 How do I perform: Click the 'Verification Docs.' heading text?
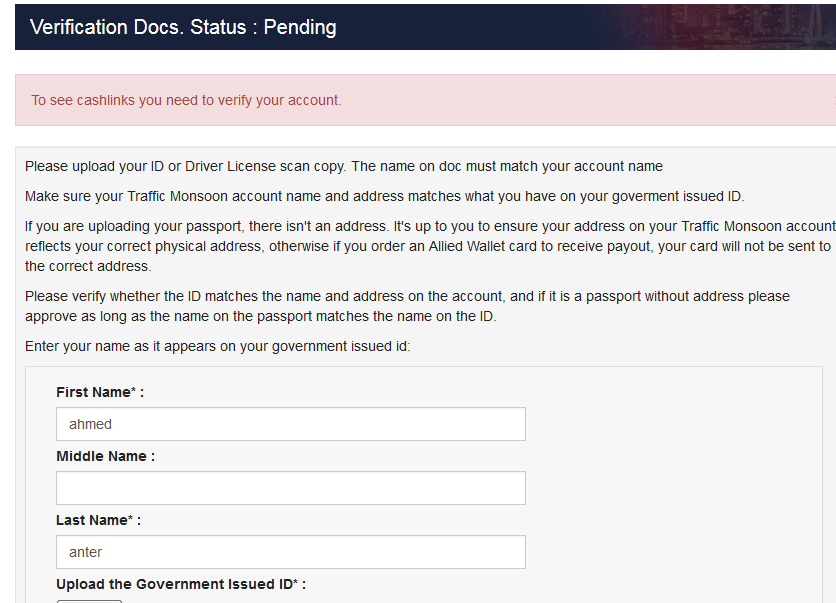[x=107, y=27]
